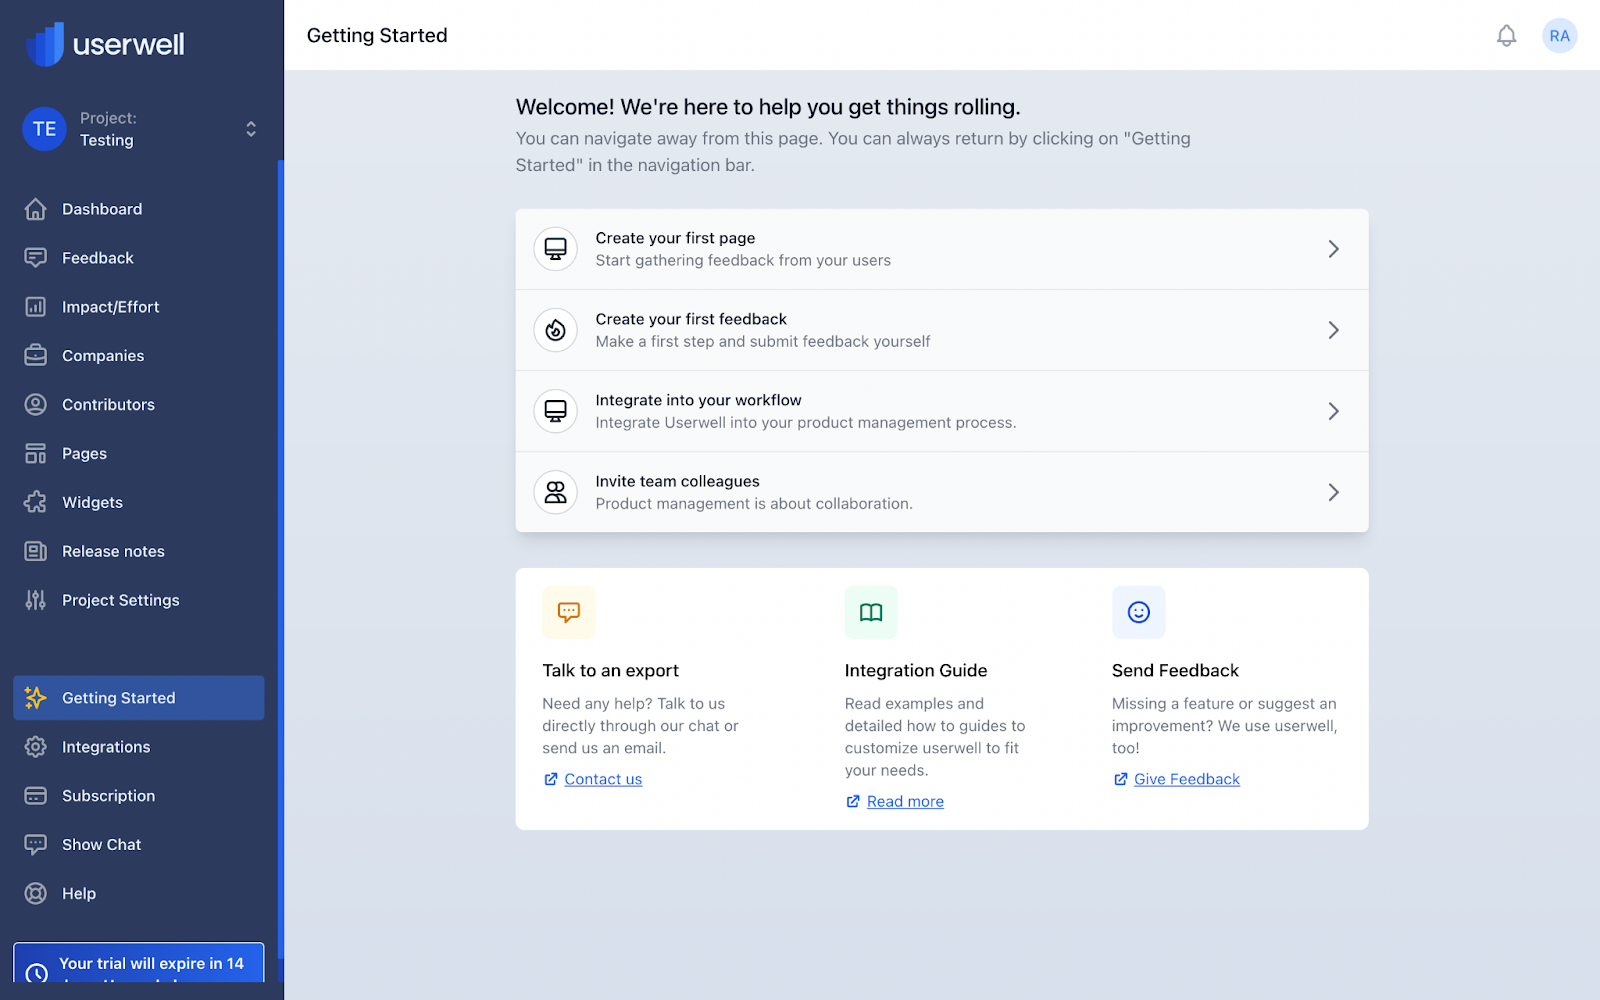Expand the Create your first page chevron
The image size is (1600, 1000).
[1333, 249]
